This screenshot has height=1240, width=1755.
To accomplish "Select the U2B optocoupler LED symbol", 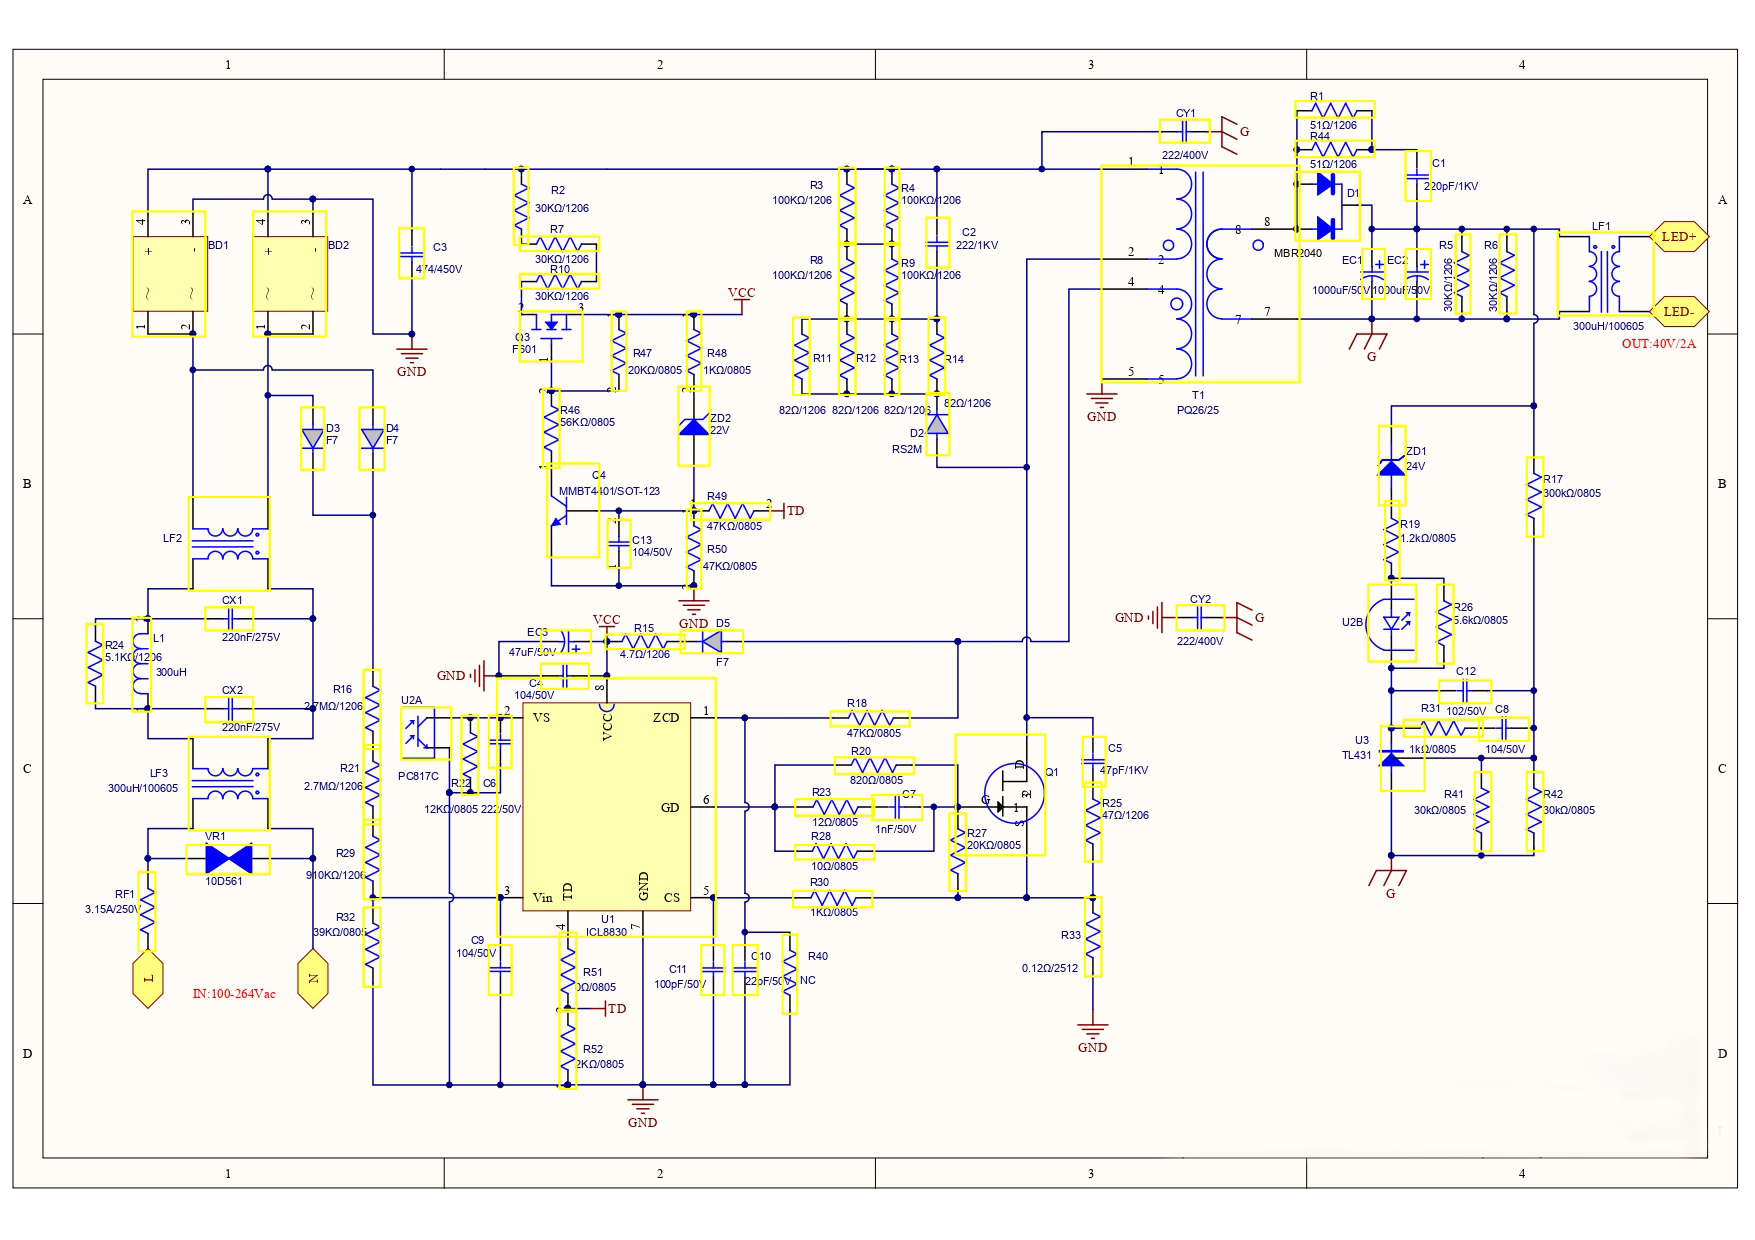I will click(1392, 623).
